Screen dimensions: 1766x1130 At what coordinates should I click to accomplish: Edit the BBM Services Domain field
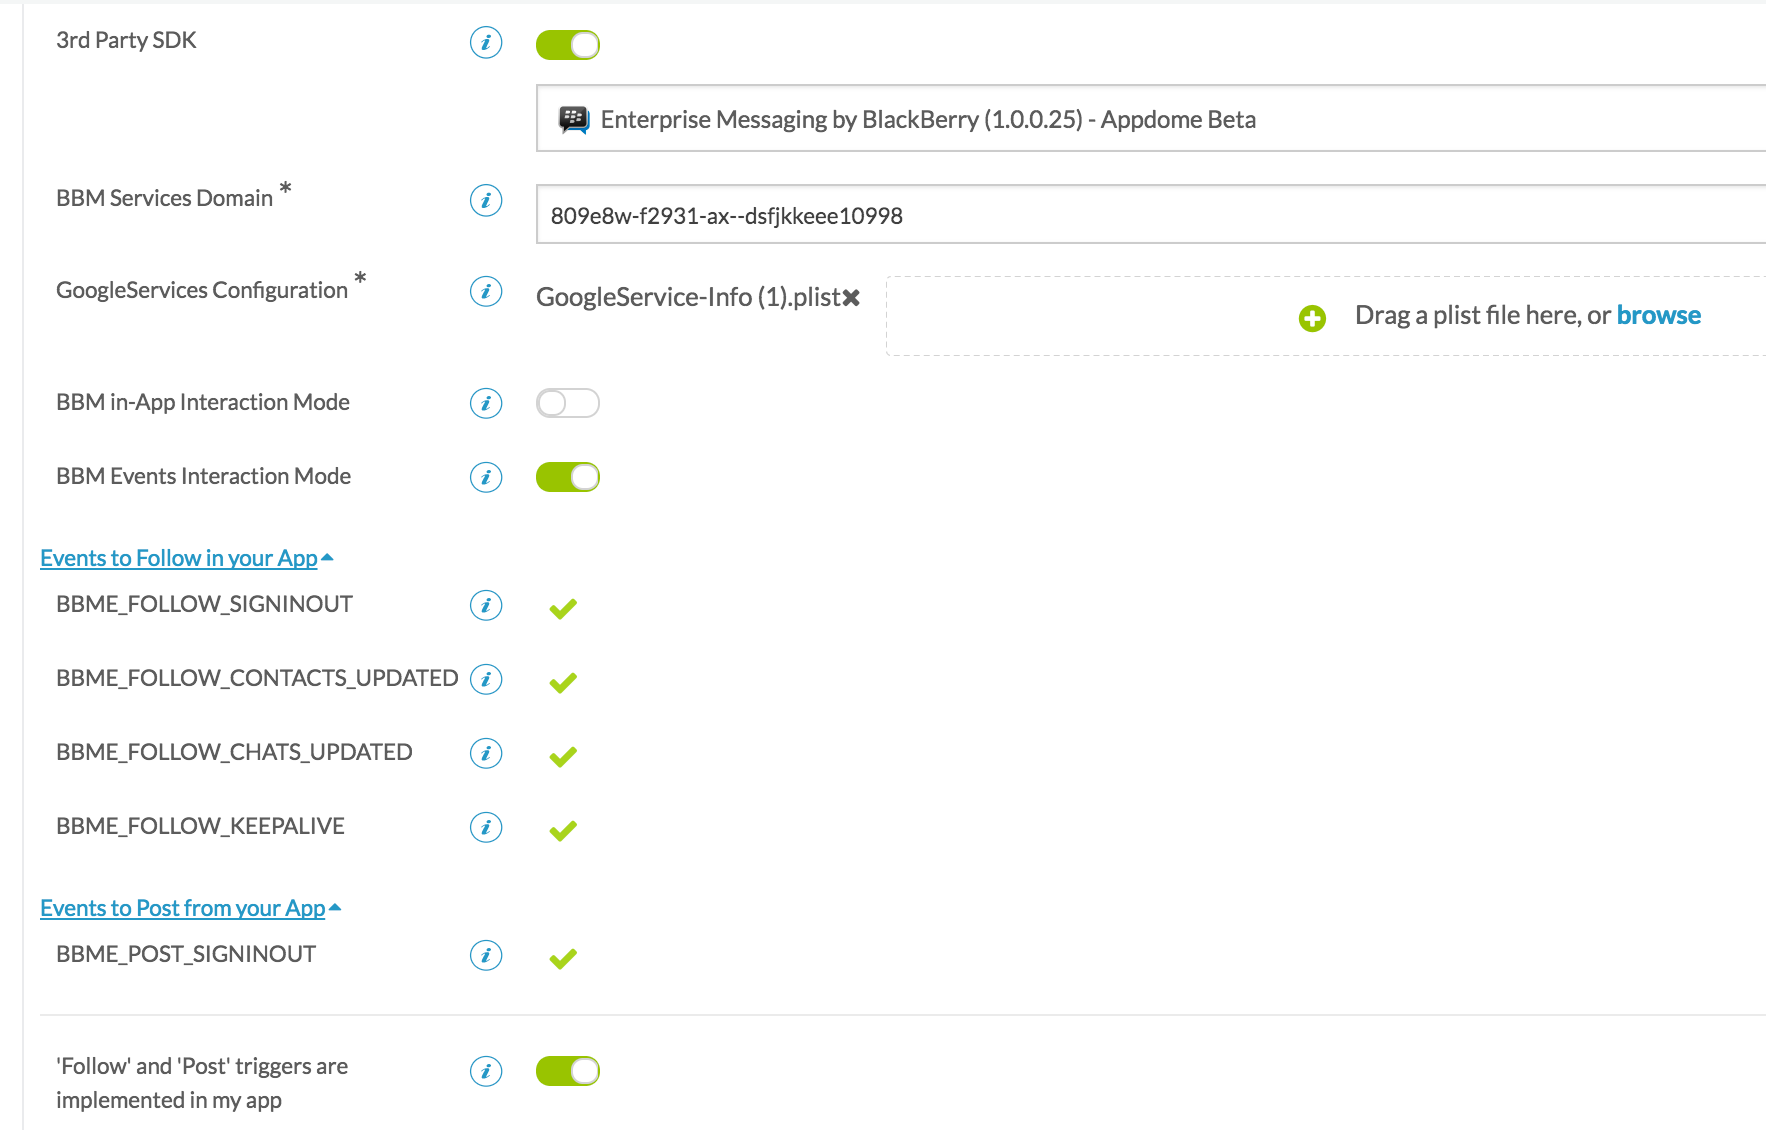1151,214
